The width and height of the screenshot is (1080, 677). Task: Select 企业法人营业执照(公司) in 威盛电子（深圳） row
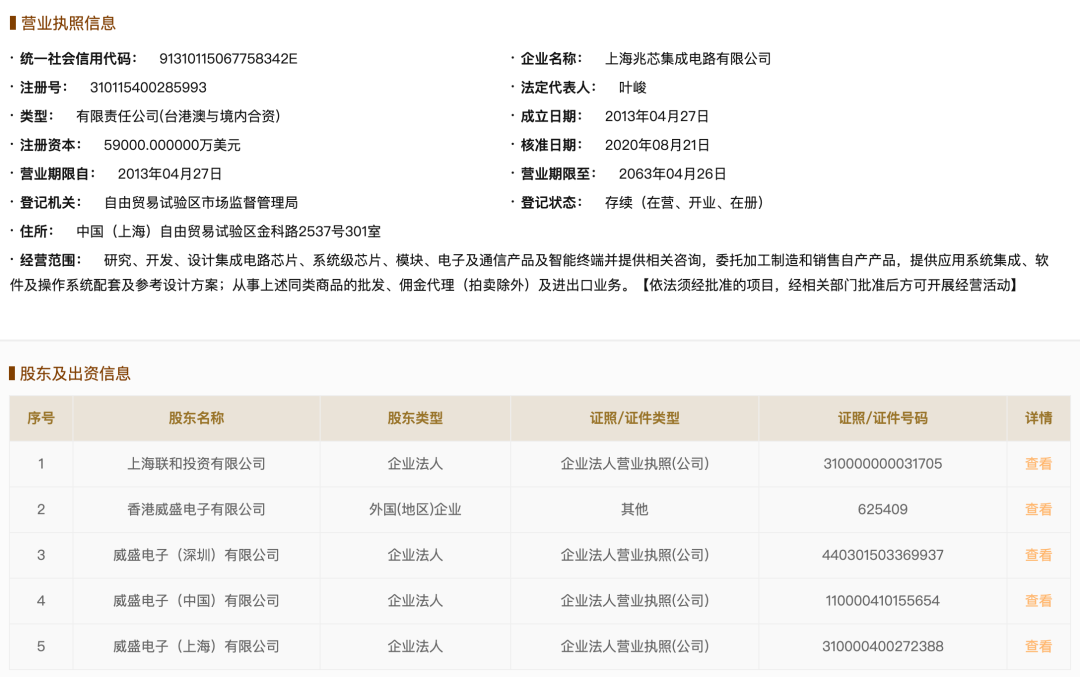click(634, 555)
